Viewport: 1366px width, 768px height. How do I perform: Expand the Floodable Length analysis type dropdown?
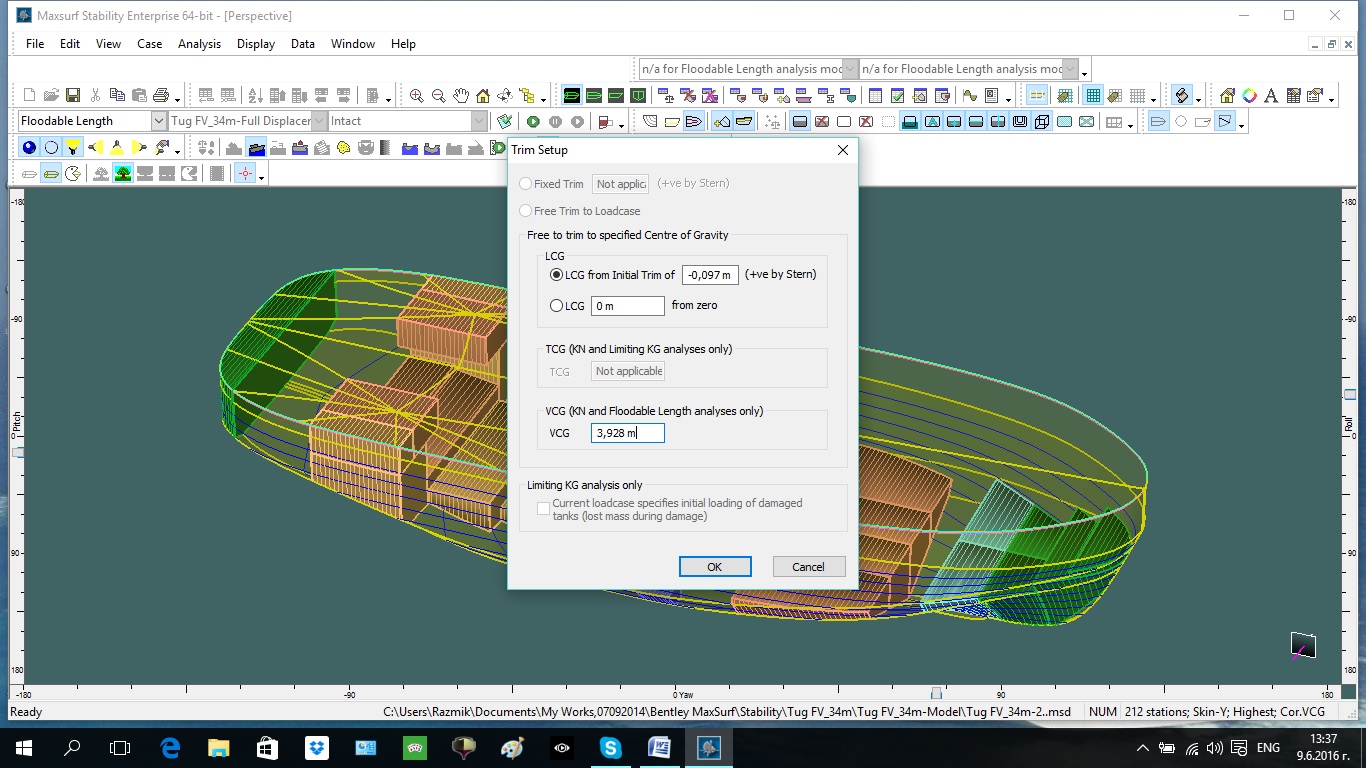tap(158, 121)
